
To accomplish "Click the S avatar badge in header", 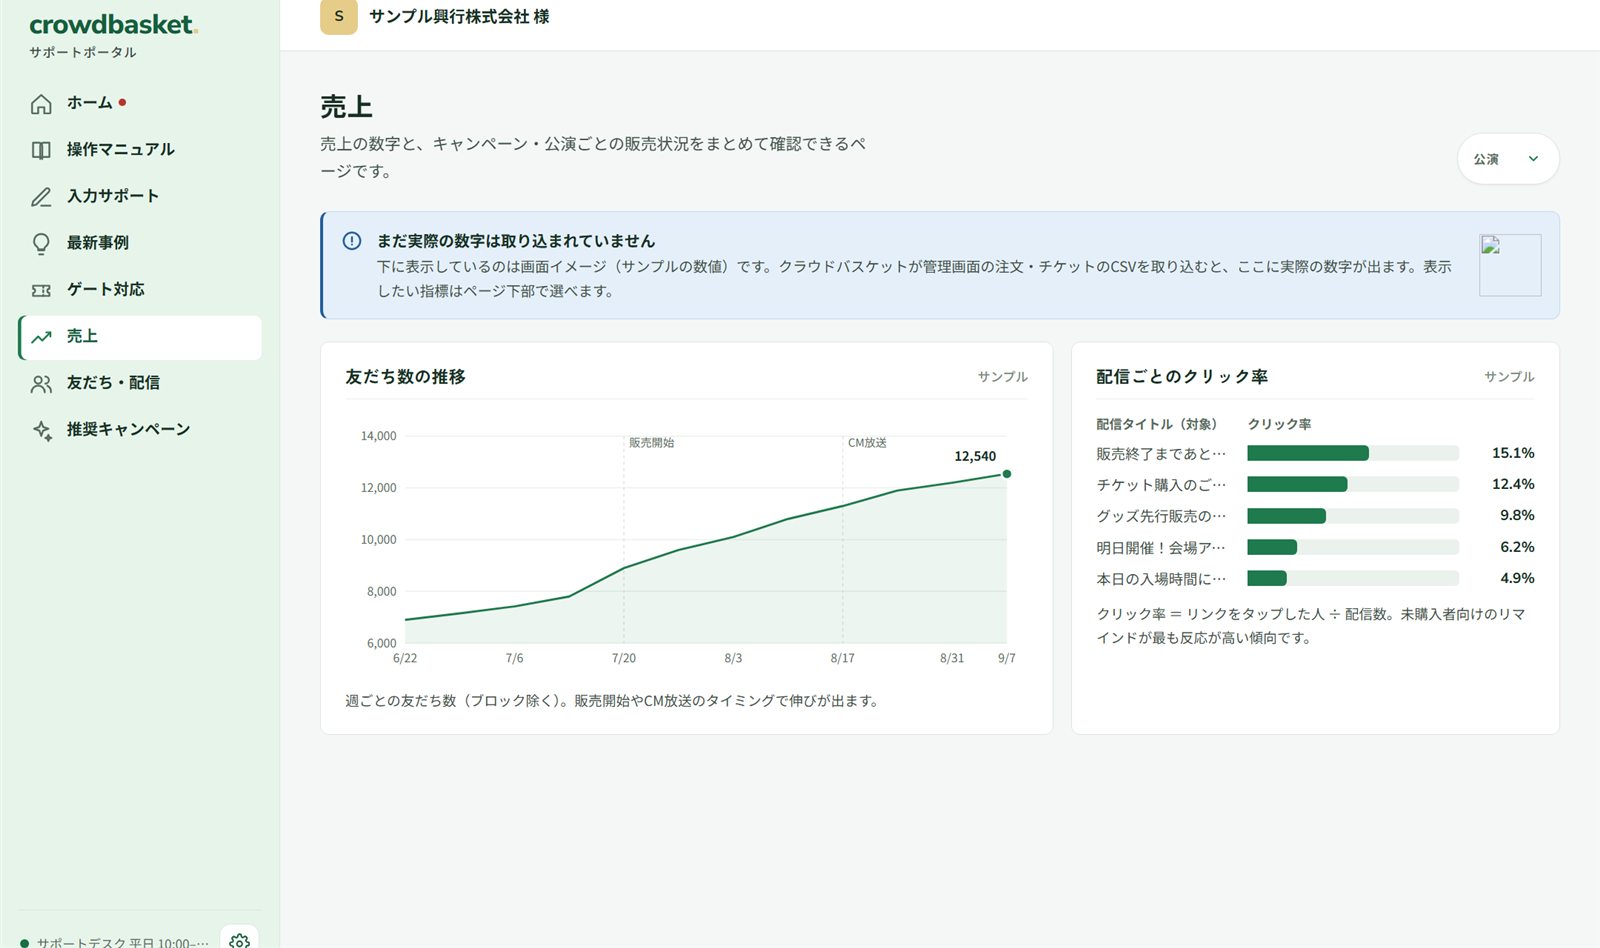I will [339, 16].
